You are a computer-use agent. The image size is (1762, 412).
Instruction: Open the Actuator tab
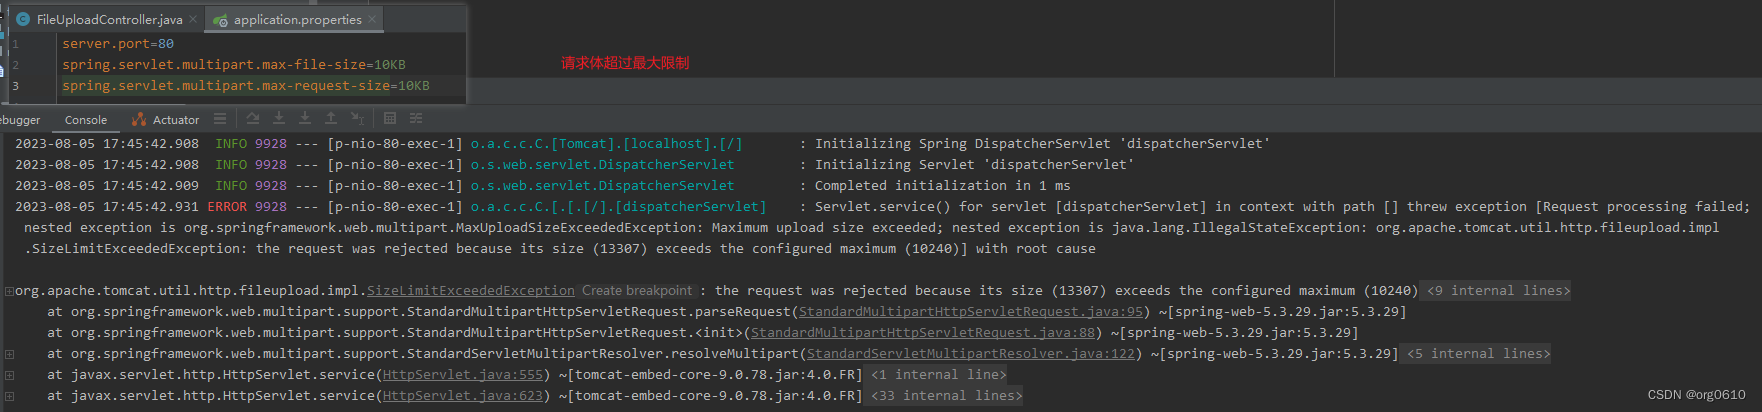166,119
